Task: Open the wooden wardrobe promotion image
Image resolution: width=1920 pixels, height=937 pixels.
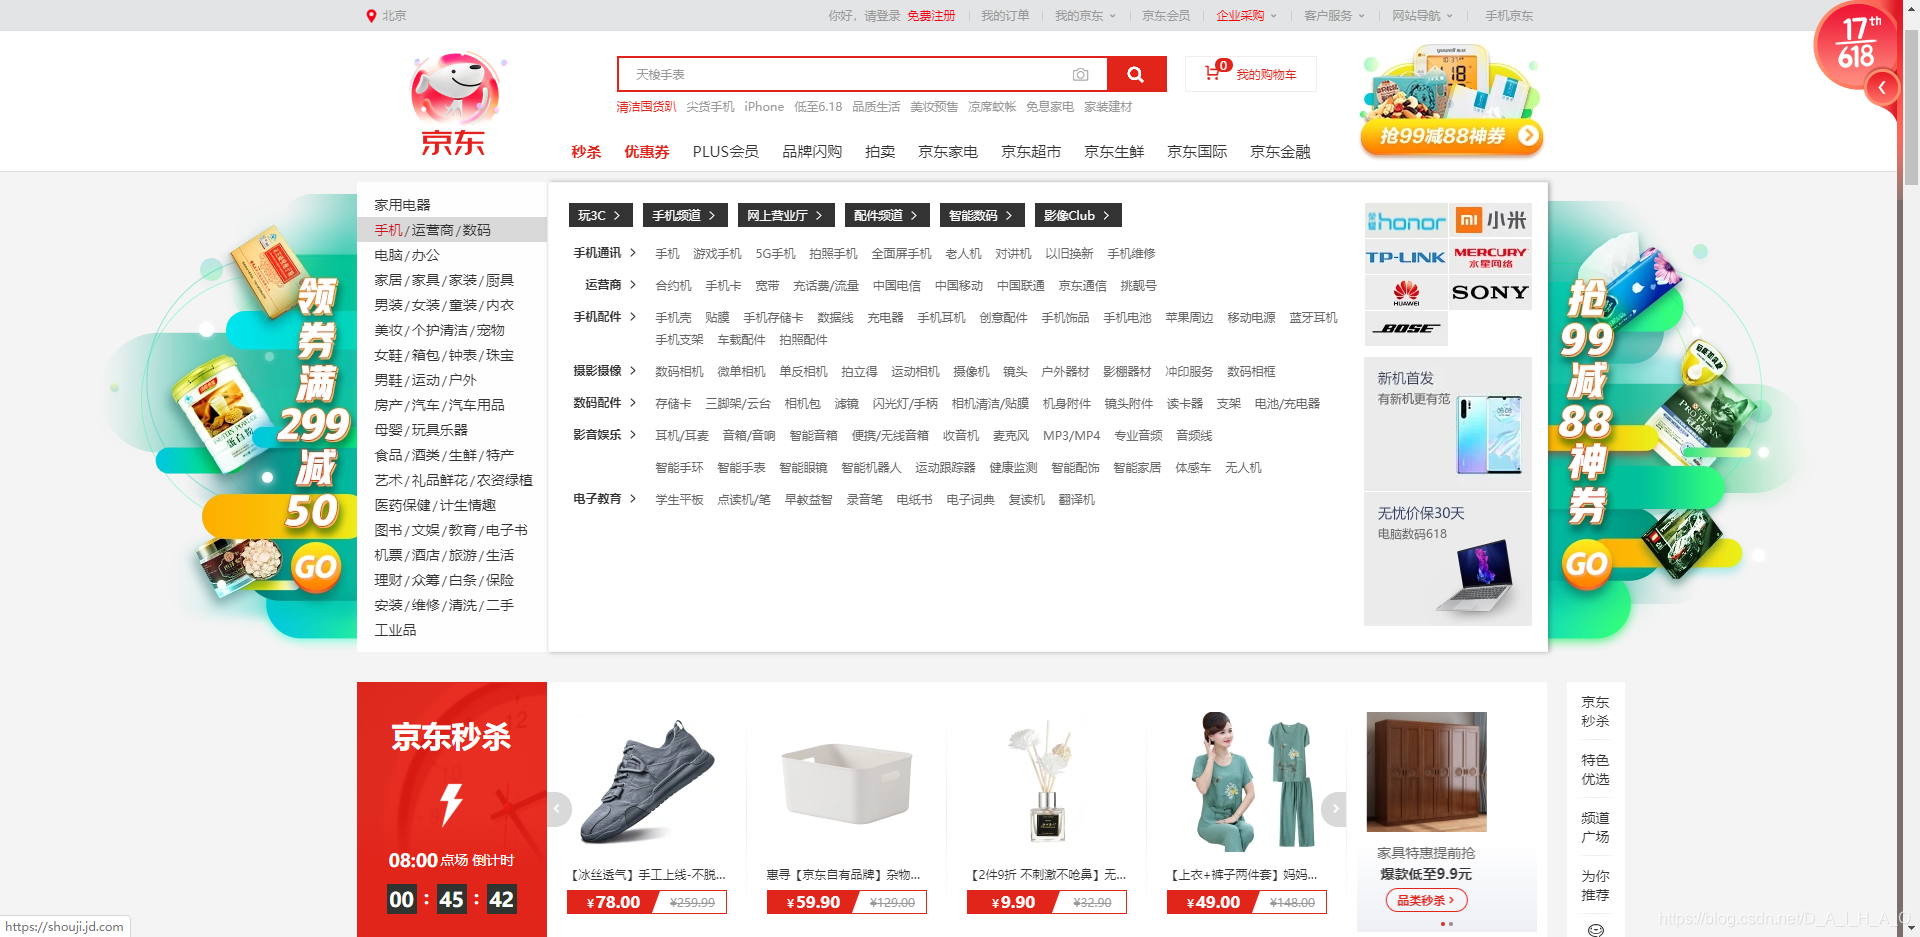Action: tap(1427, 772)
